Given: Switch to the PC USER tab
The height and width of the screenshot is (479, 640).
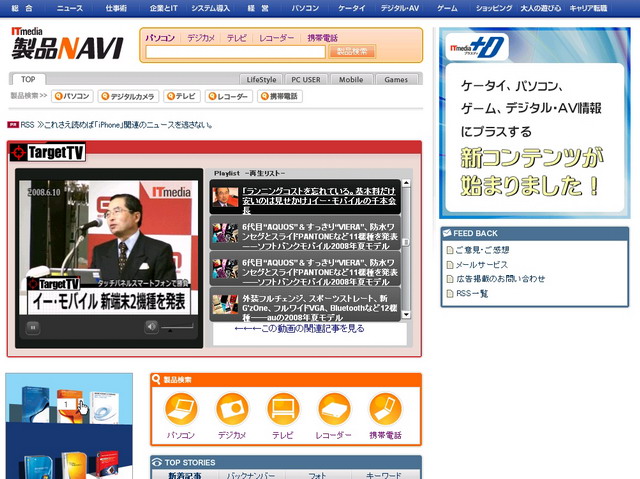Looking at the screenshot, I should point(306,79).
